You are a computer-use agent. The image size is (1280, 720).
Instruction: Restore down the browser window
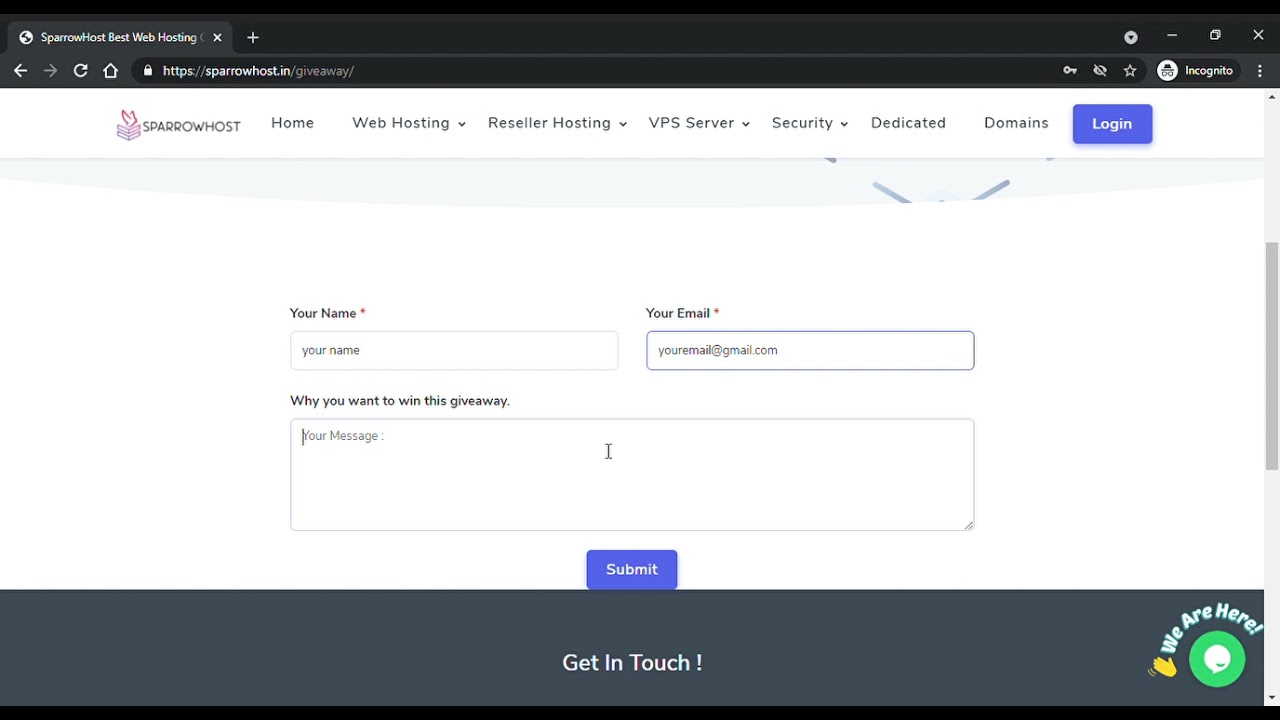coord(1215,36)
